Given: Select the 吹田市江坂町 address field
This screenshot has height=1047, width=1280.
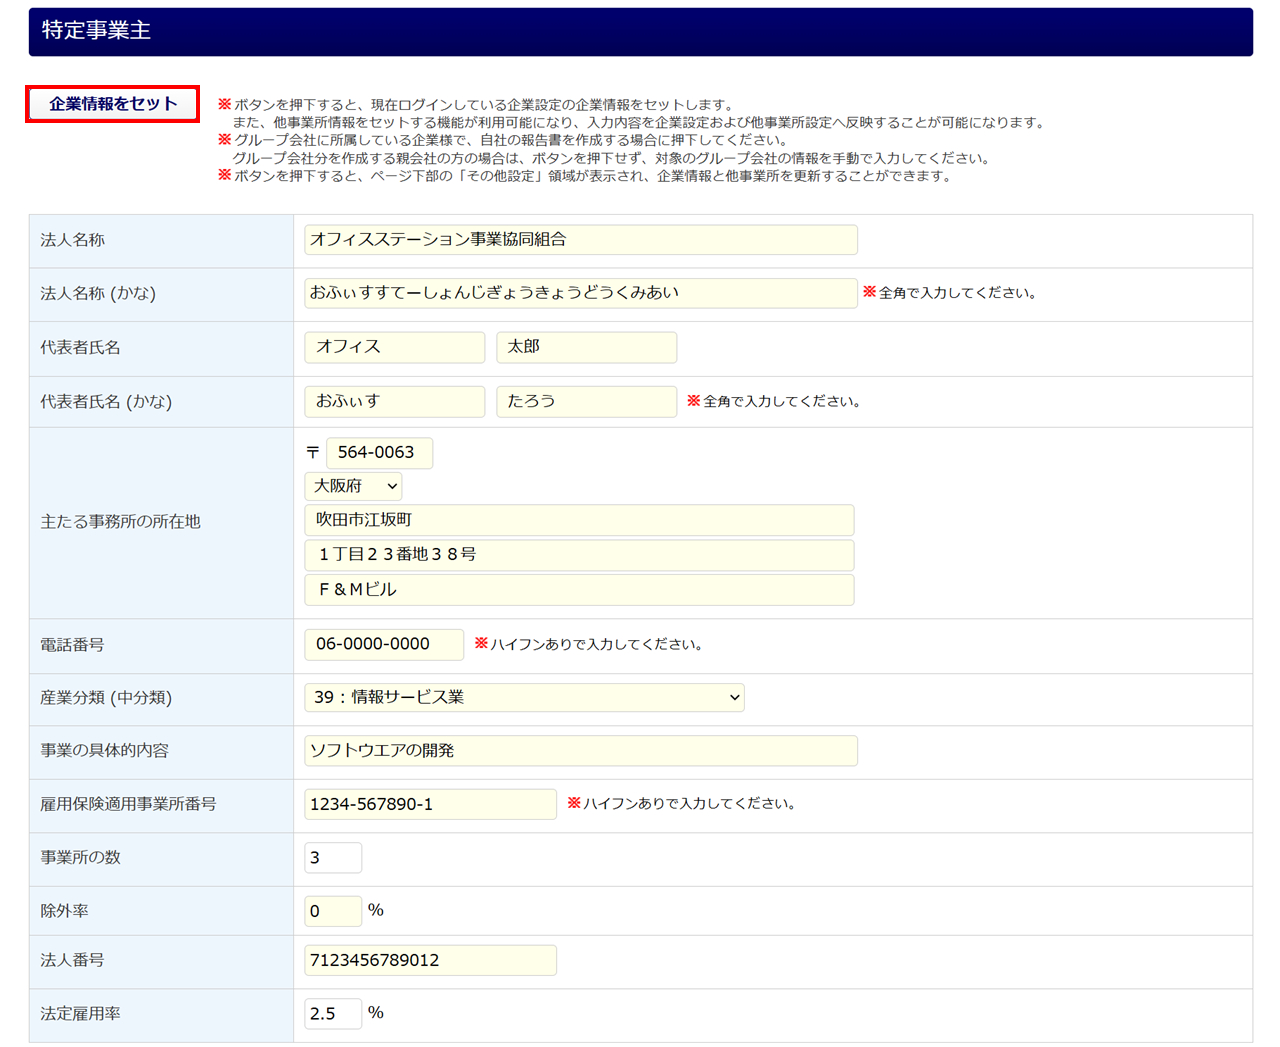Looking at the screenshot, I should click(x=579, y=520).
